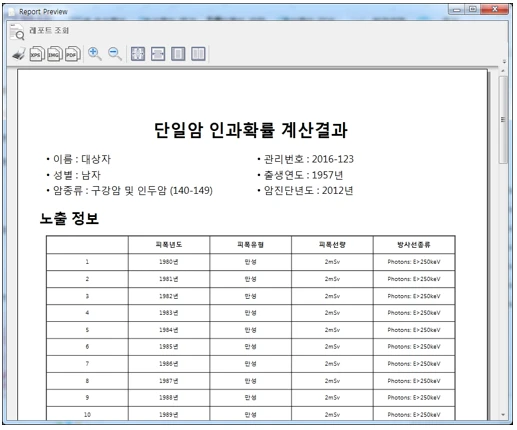Click the Report Preview title bar icon
Screen dimensions: 517x430
point(12,12)
